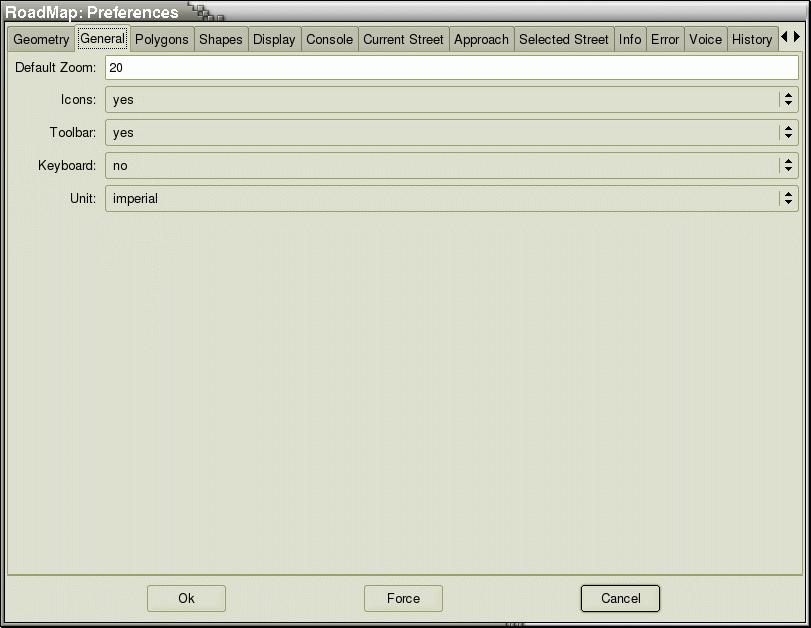Image resolution: width=811 pixels, height=628 pixels.
Task: Open the Console tab
Action: (x=329, y=40)
